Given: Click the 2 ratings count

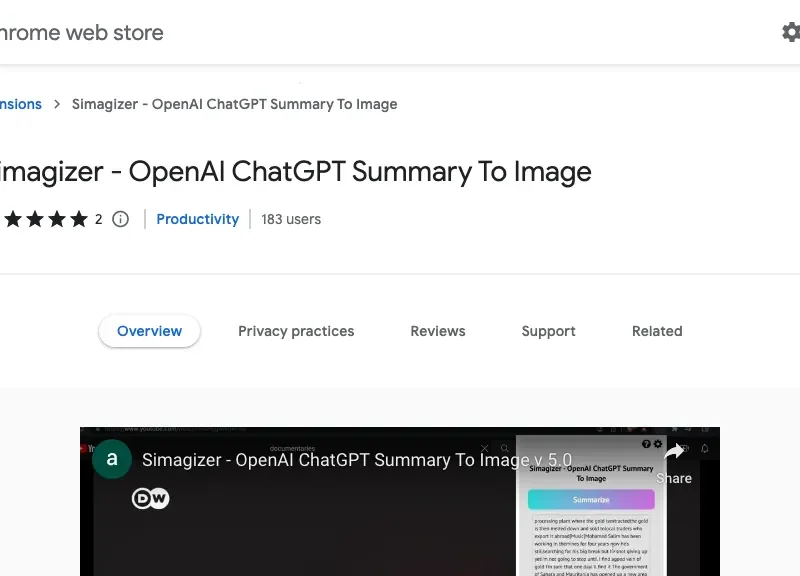Looking at the screenshot, I should coord(99,219).
